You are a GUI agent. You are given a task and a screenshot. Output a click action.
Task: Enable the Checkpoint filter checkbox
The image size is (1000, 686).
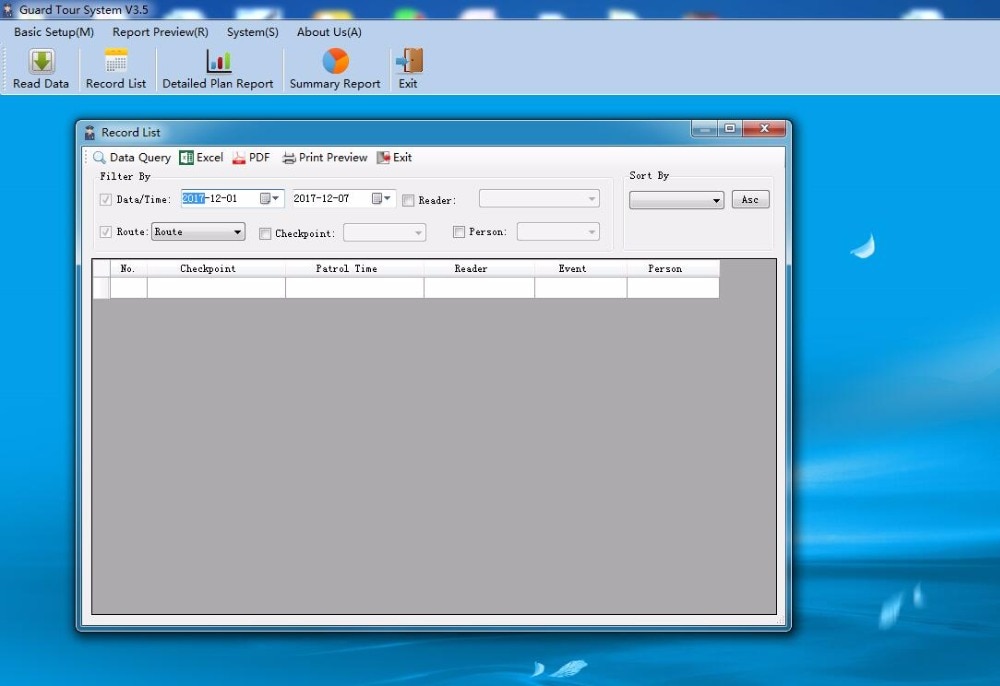265,233
